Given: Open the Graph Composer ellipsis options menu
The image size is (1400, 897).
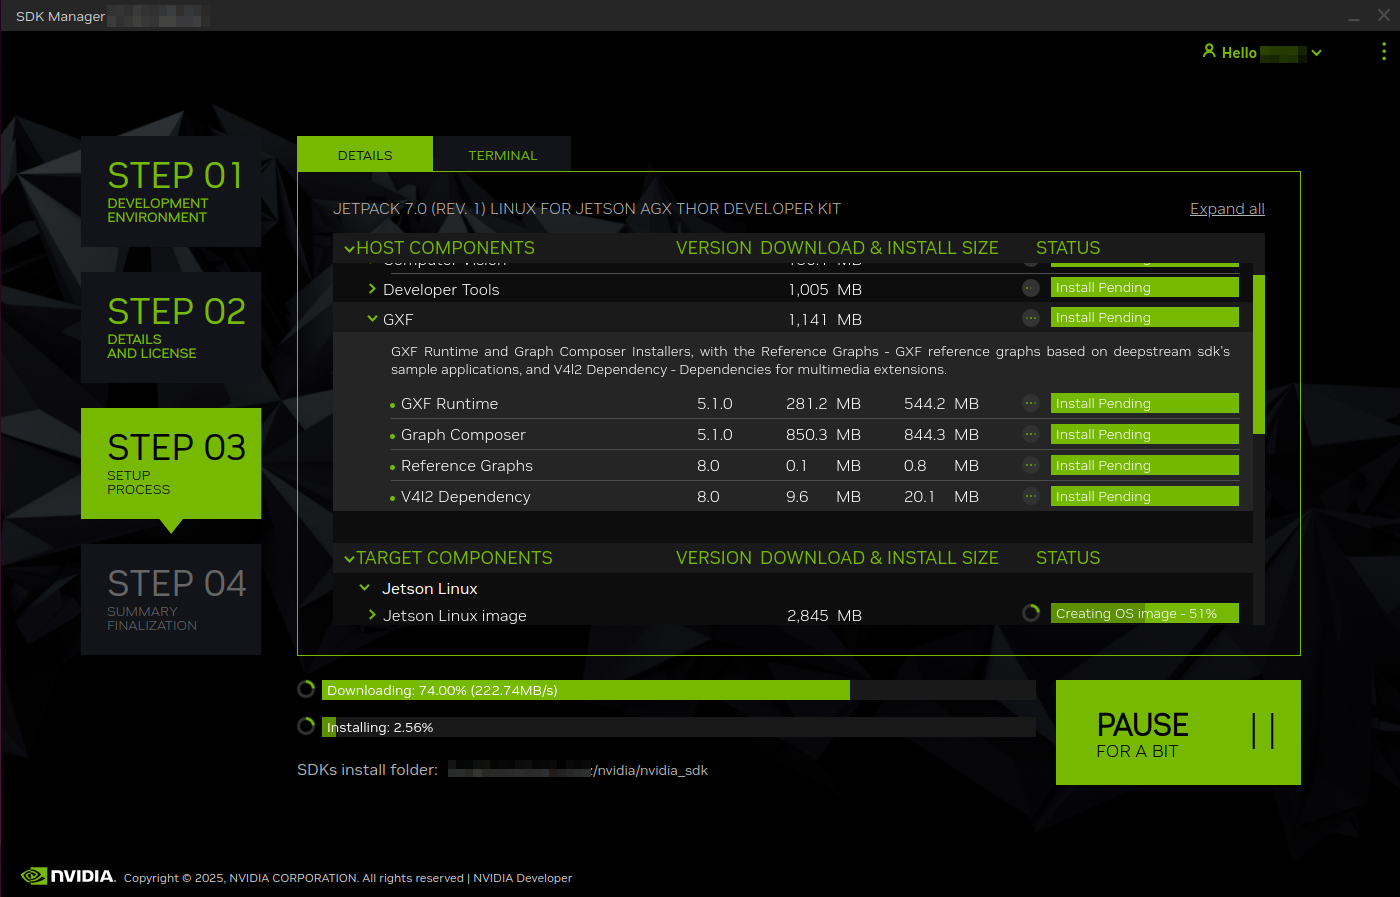Looking at the screenshot, I should 1031,434.
